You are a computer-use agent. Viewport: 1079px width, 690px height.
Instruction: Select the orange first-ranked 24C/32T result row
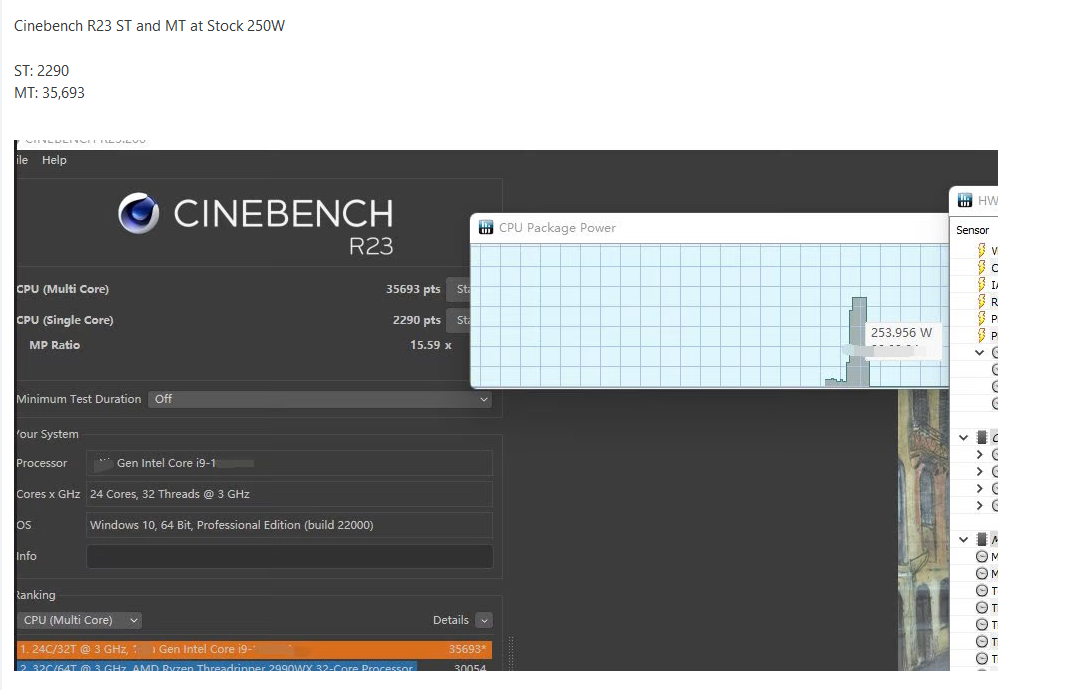254,649
